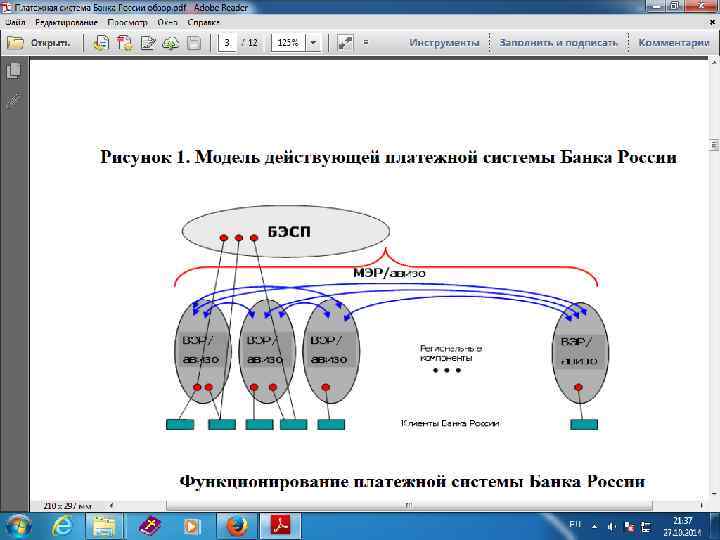The image size is (720, 540).
Task: Click the 210 x 297 мм page size text
Action: 68,506
